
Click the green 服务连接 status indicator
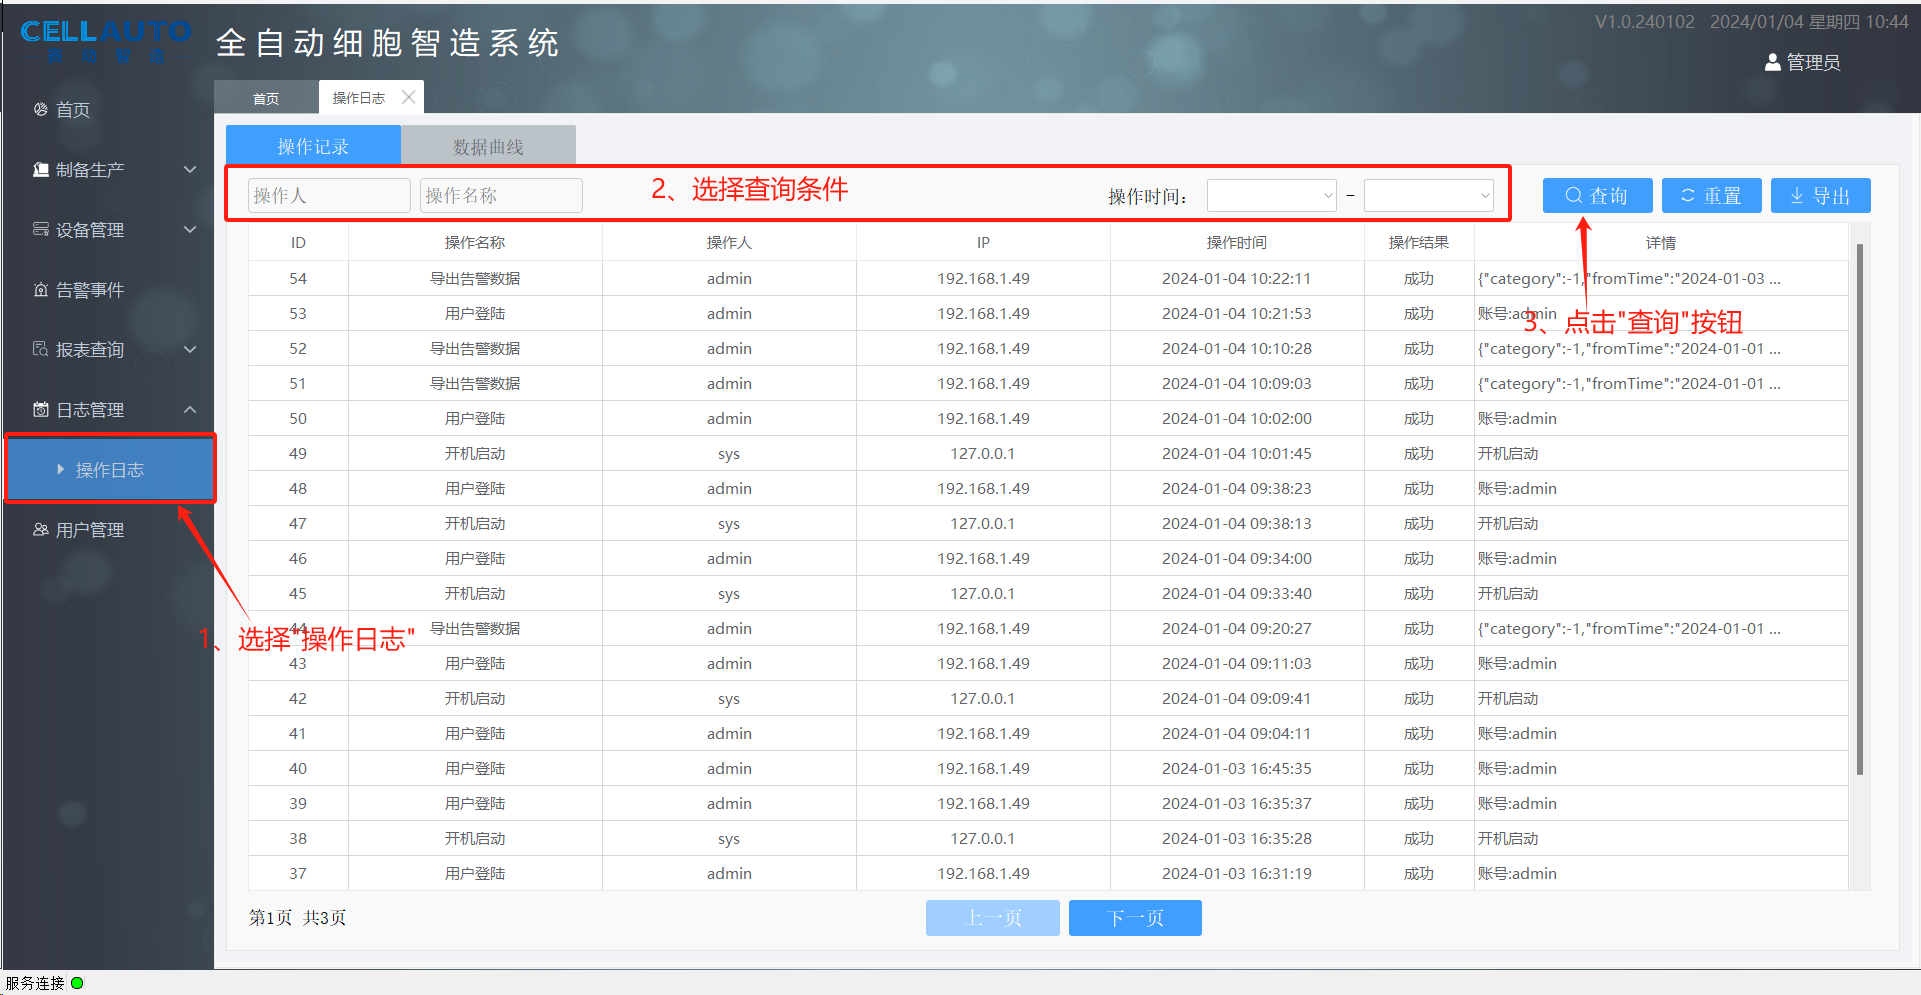pos(77,983)
